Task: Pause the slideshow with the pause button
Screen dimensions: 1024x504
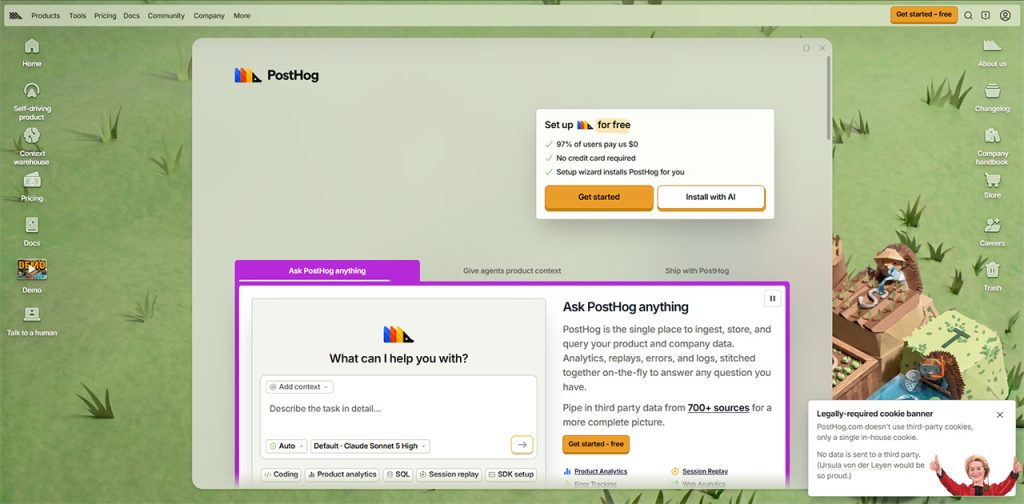Action: (772, 298)
